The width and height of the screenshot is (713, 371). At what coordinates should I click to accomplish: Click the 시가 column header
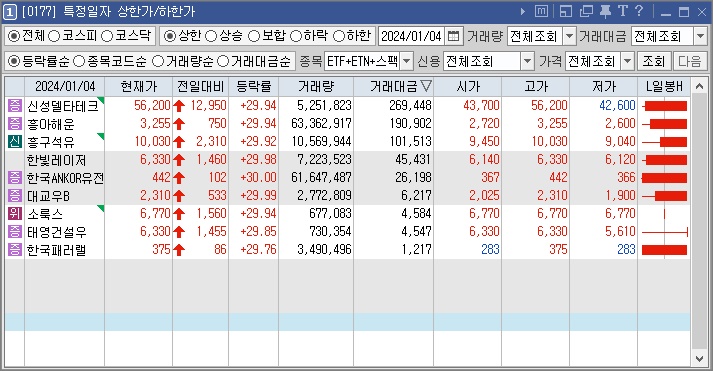[x=468, y=86]
